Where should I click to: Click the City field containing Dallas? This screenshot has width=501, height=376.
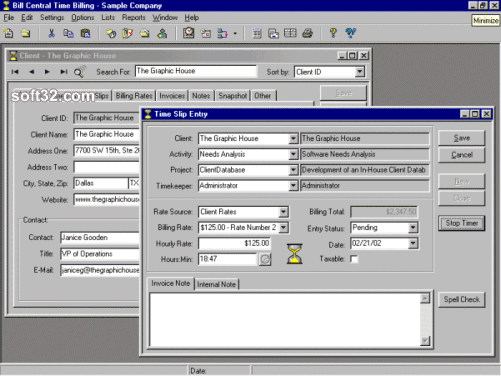click(x=100, y=183)
